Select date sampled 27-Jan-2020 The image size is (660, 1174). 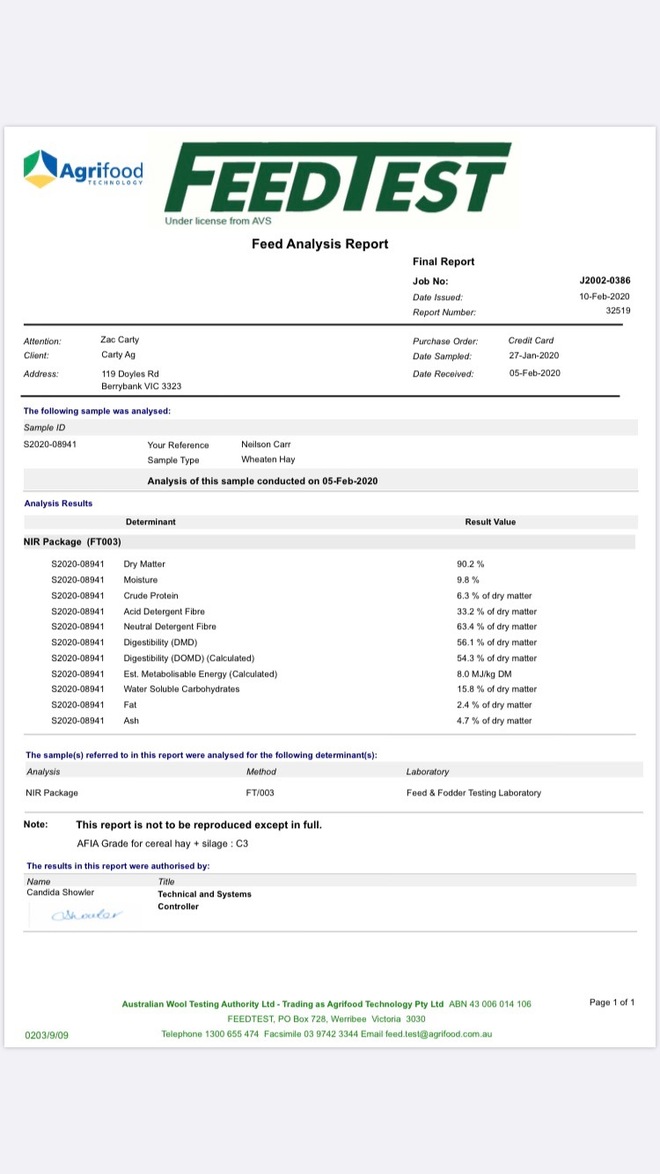point(533,356)
